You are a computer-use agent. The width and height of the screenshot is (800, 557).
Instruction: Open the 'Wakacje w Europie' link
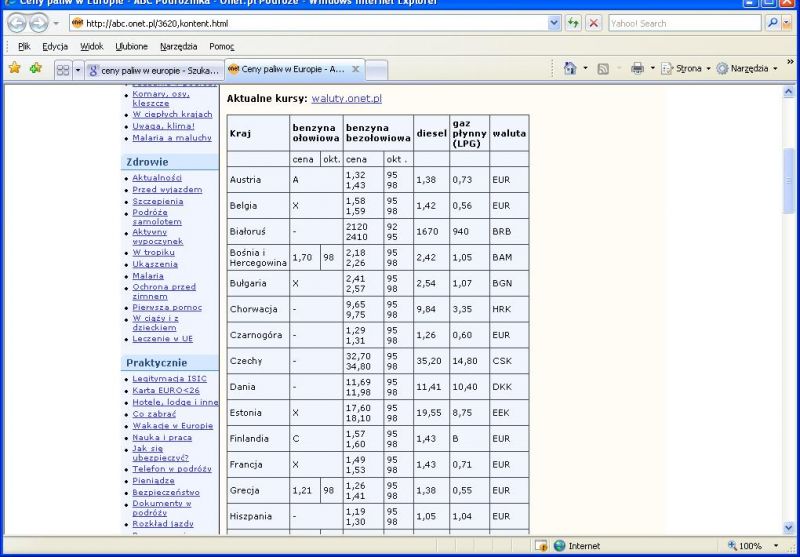[x=172, y=425]
